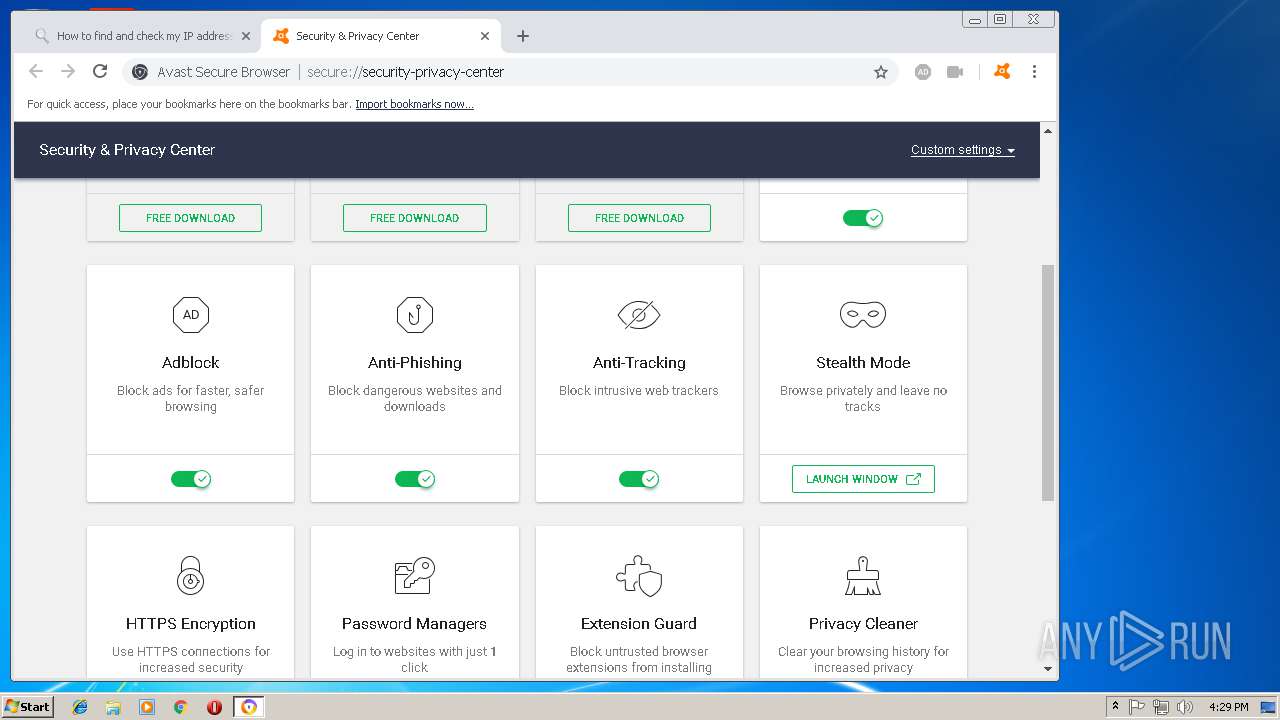The image size is (1280, 720).
Task: Click the HTTPS Encryption card title
Action: pos(191,624)
